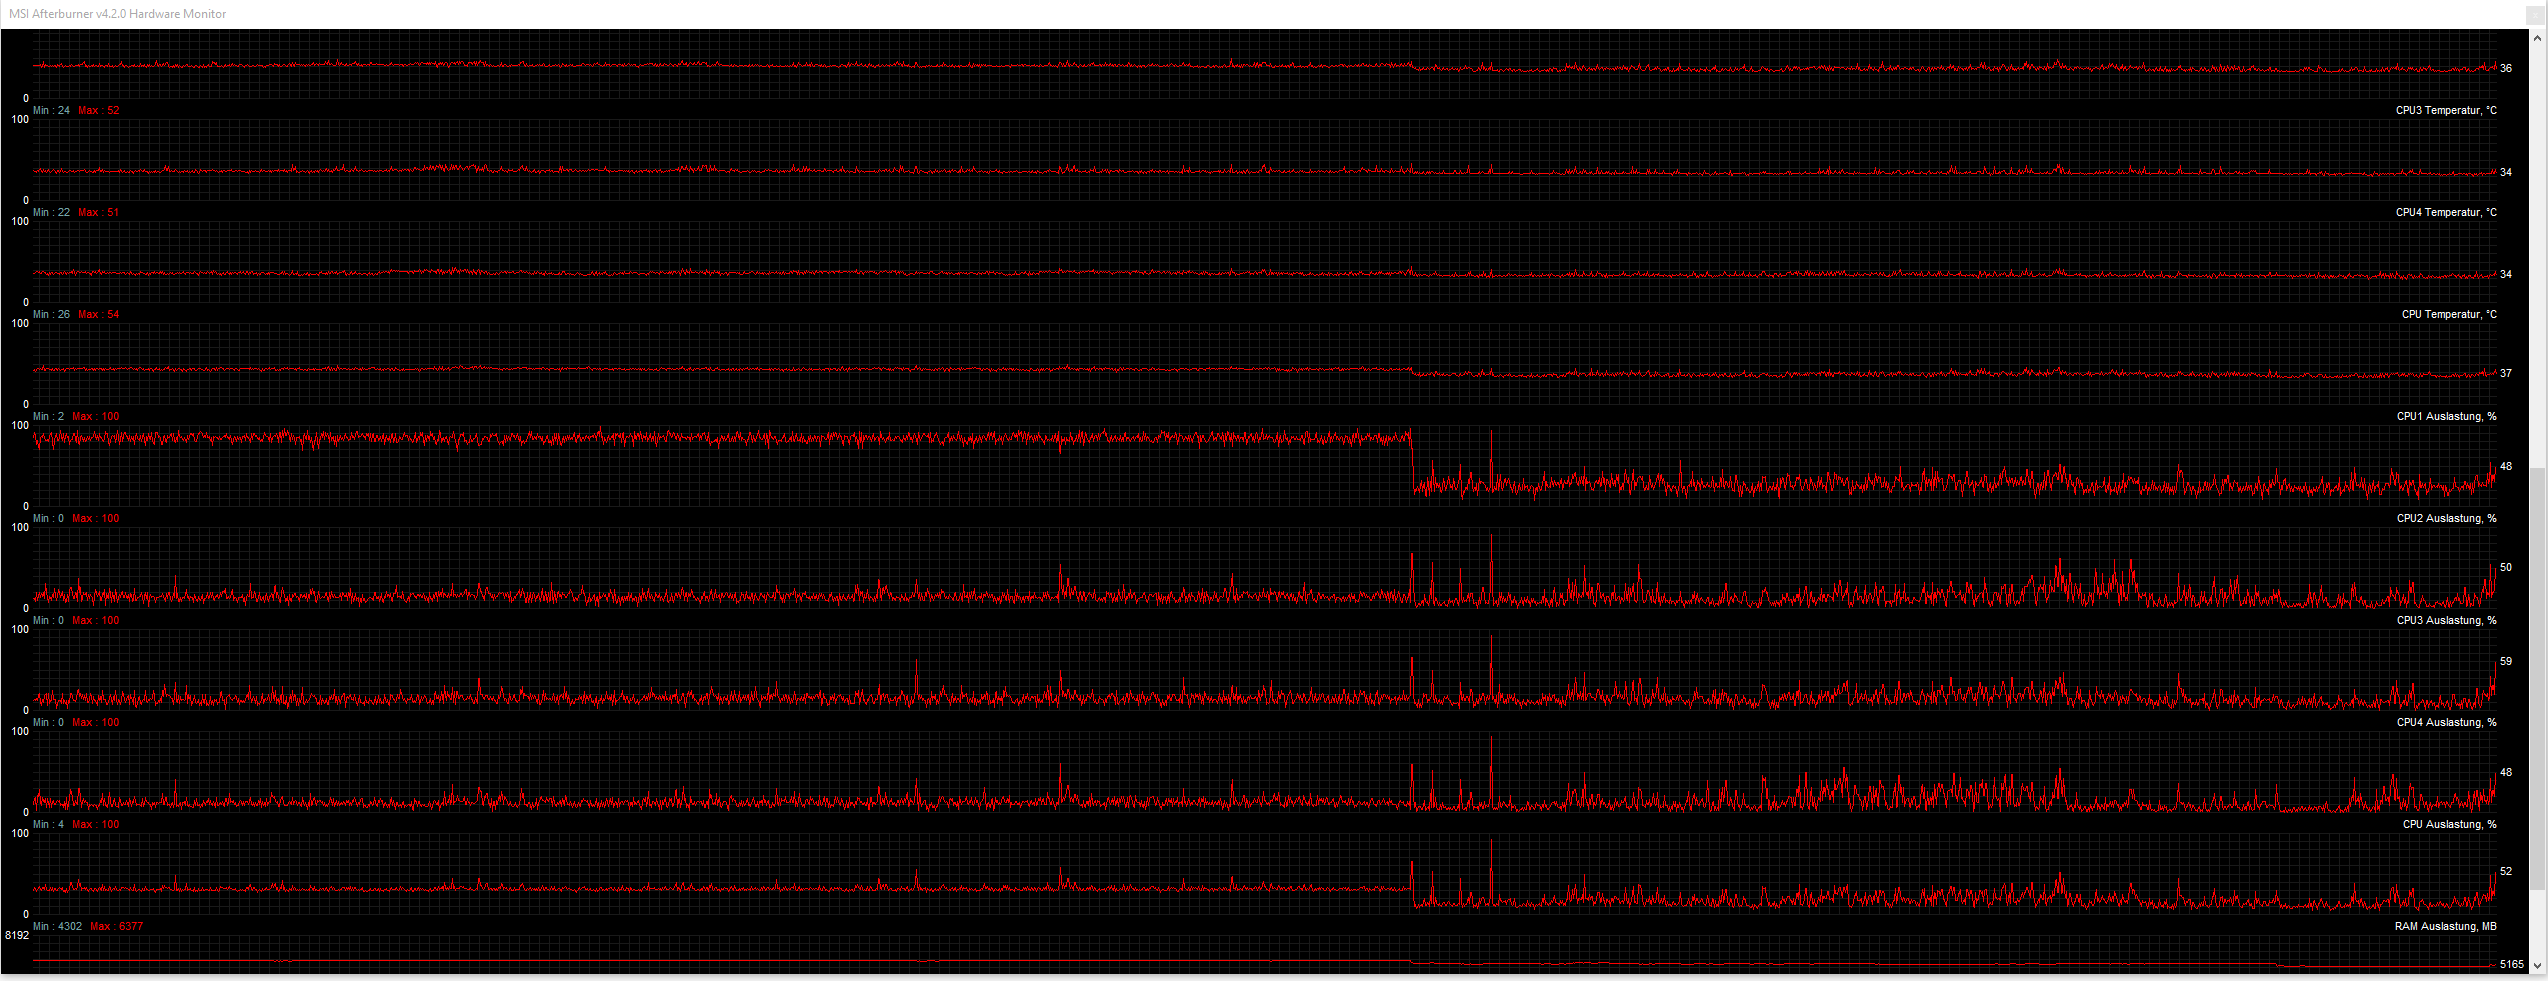
Task: Click the CPU2 Auslastung graph label
Action: (2446, 518)
